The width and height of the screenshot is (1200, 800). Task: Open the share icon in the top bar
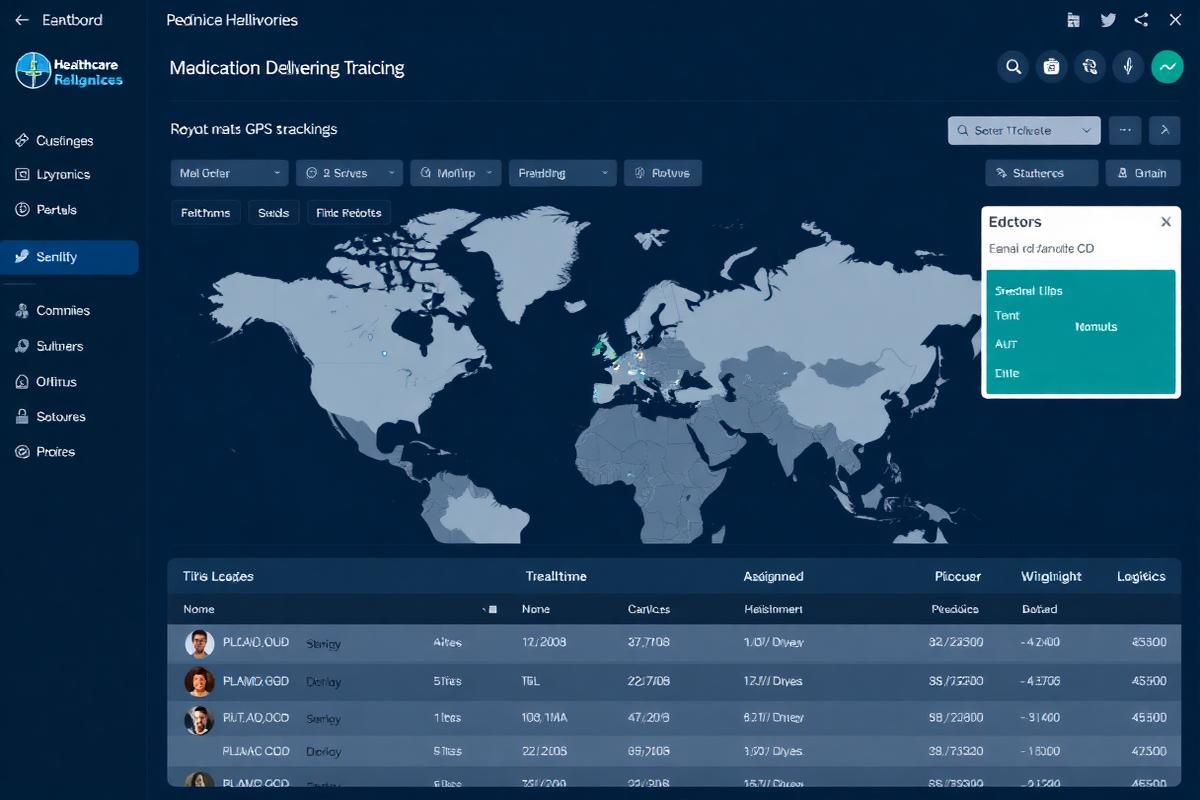click(x=1141, y=19)
